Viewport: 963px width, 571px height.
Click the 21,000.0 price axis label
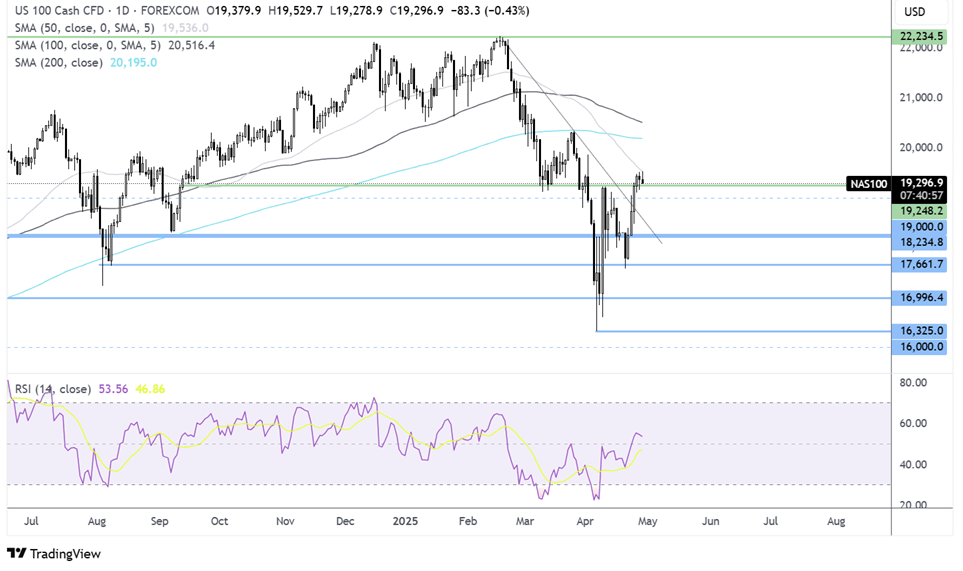click(921, 98)
